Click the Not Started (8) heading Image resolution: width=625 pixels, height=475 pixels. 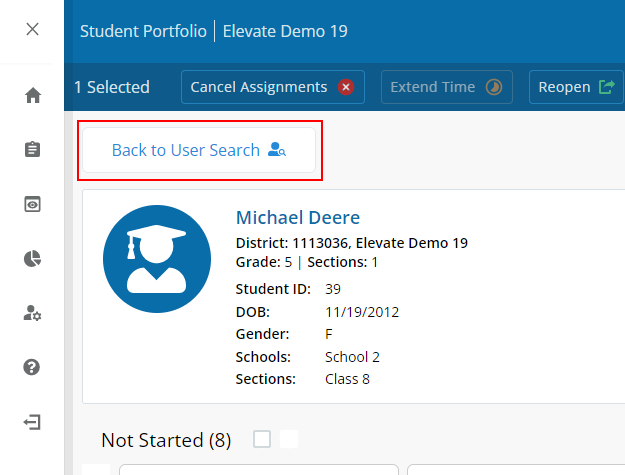click(x=166, y=440)
